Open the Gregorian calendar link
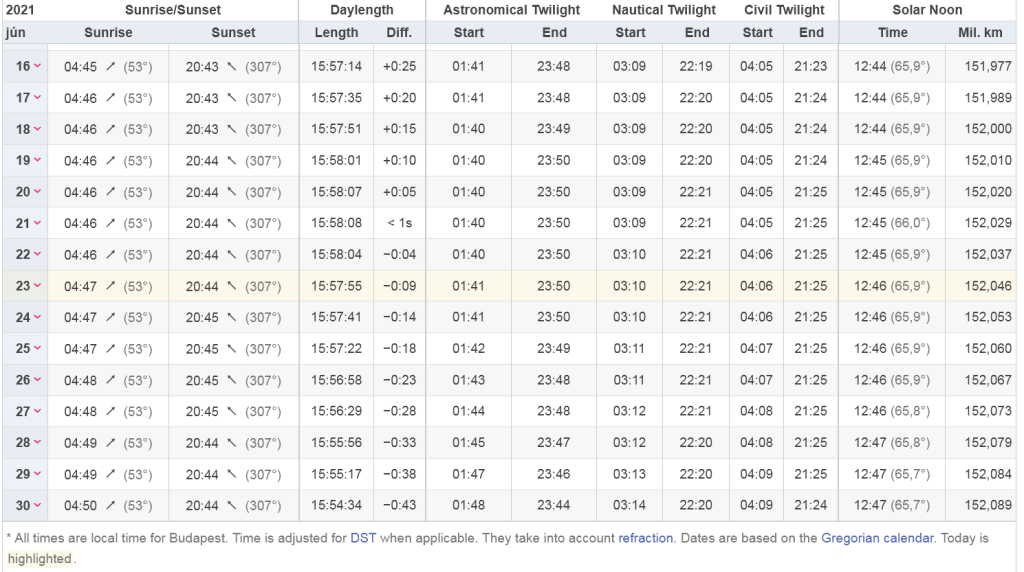This screenshot has height=572, width=1024. pos(877,538)
